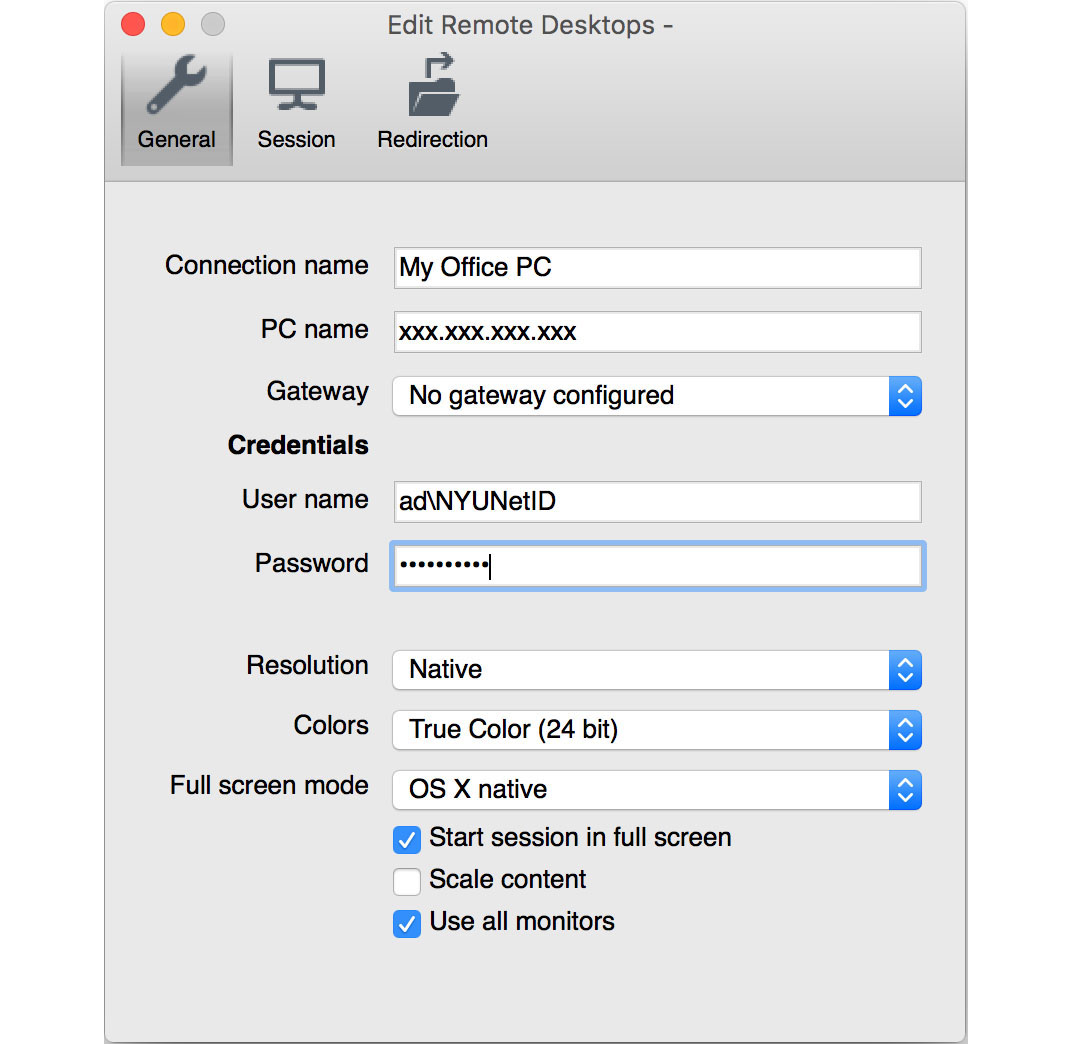Click the Connection name text field
This screenshot has height=1044, width=1073.
[x=657, y=268]
